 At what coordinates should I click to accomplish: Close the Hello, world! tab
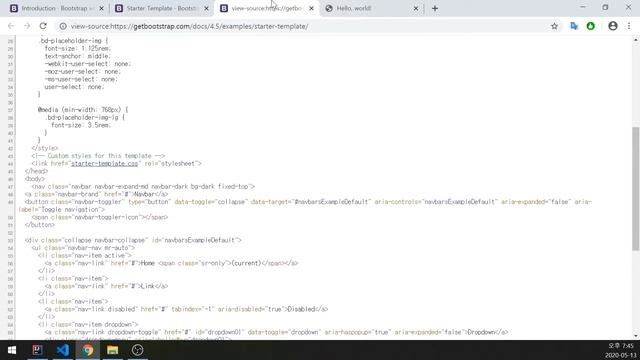[x=416, y=8]
